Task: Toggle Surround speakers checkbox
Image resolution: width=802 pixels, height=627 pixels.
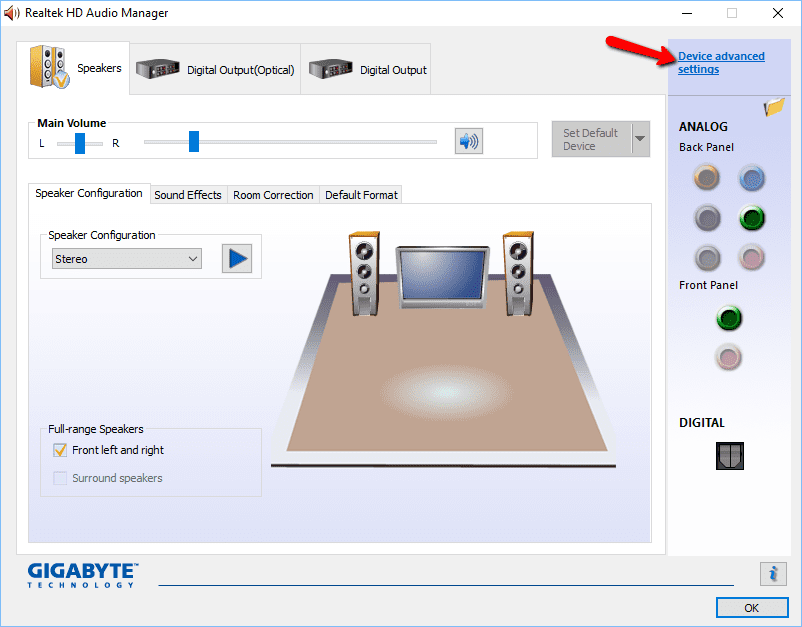Action: (60, 478)
